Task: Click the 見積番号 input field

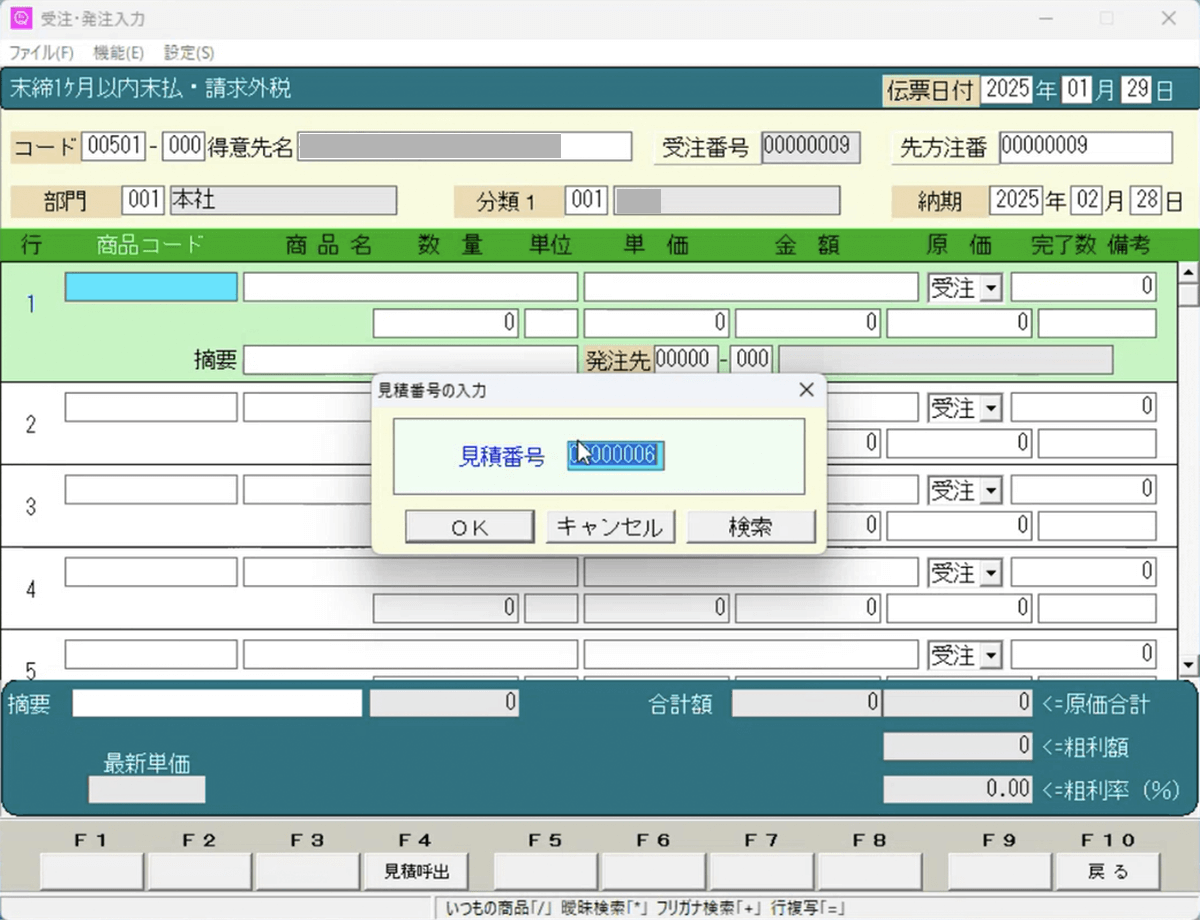Action: [617, 456]
